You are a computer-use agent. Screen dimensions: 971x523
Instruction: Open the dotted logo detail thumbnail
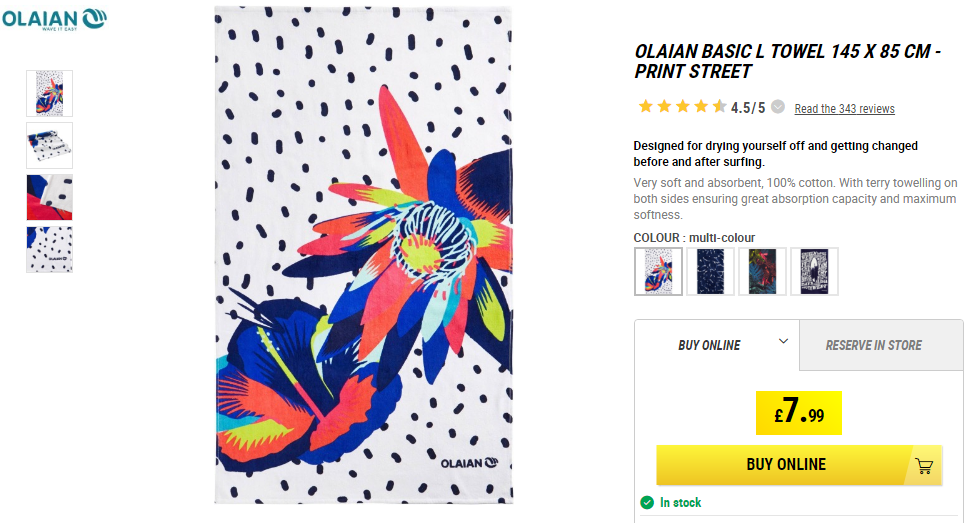(x=50, y=249)
